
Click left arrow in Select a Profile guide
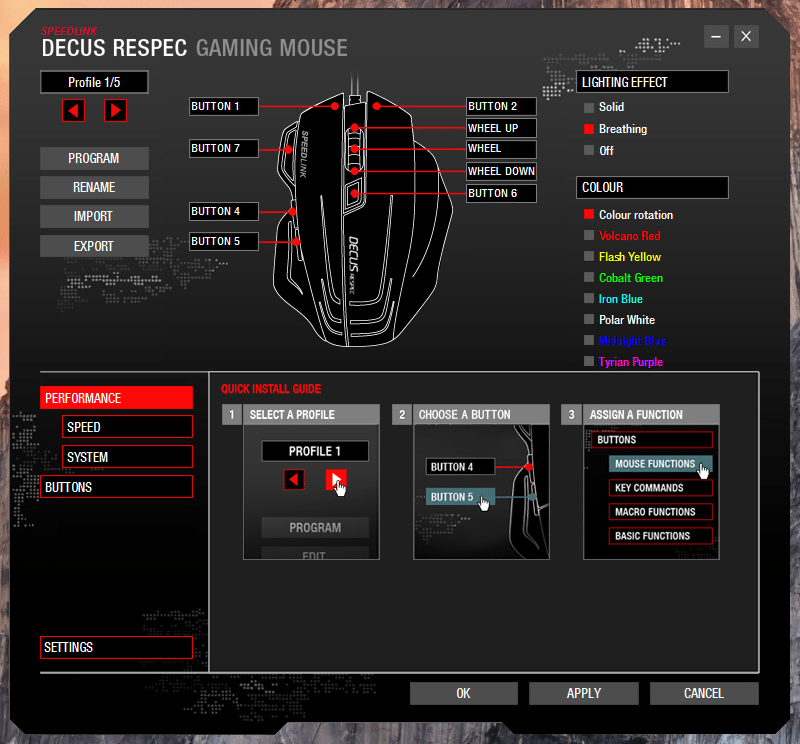tap(294, 480)
